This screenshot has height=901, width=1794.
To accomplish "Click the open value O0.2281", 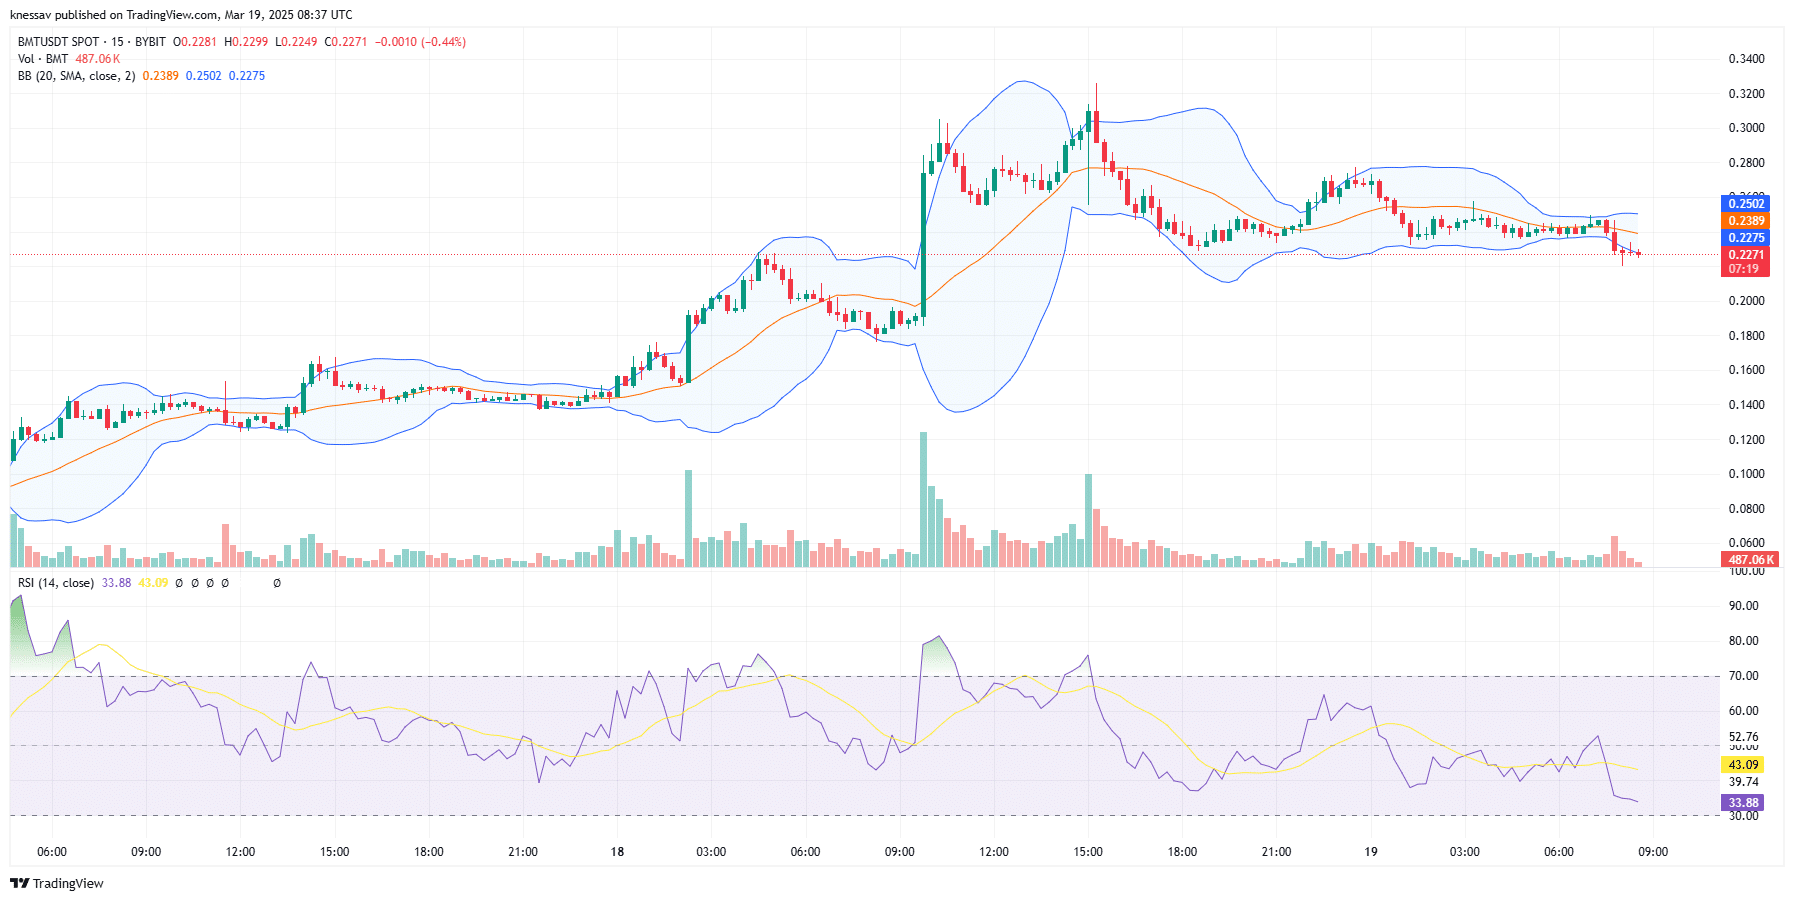I will point(195,42).
